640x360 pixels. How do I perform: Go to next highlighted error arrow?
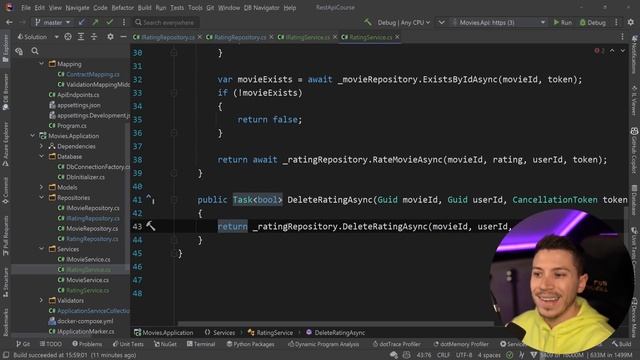(x=622, y=51)
